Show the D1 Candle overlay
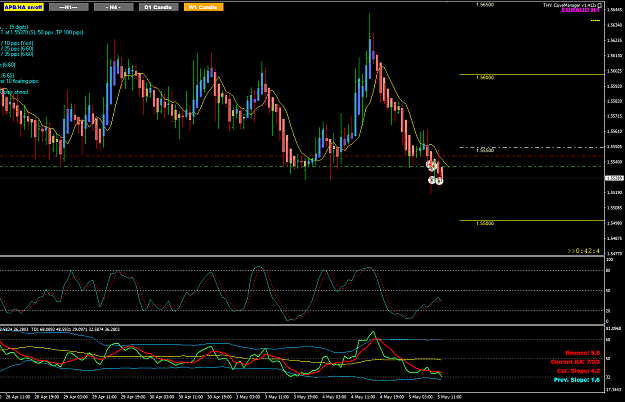This screenshot has width=625, height=402. (x=159, y=7)
